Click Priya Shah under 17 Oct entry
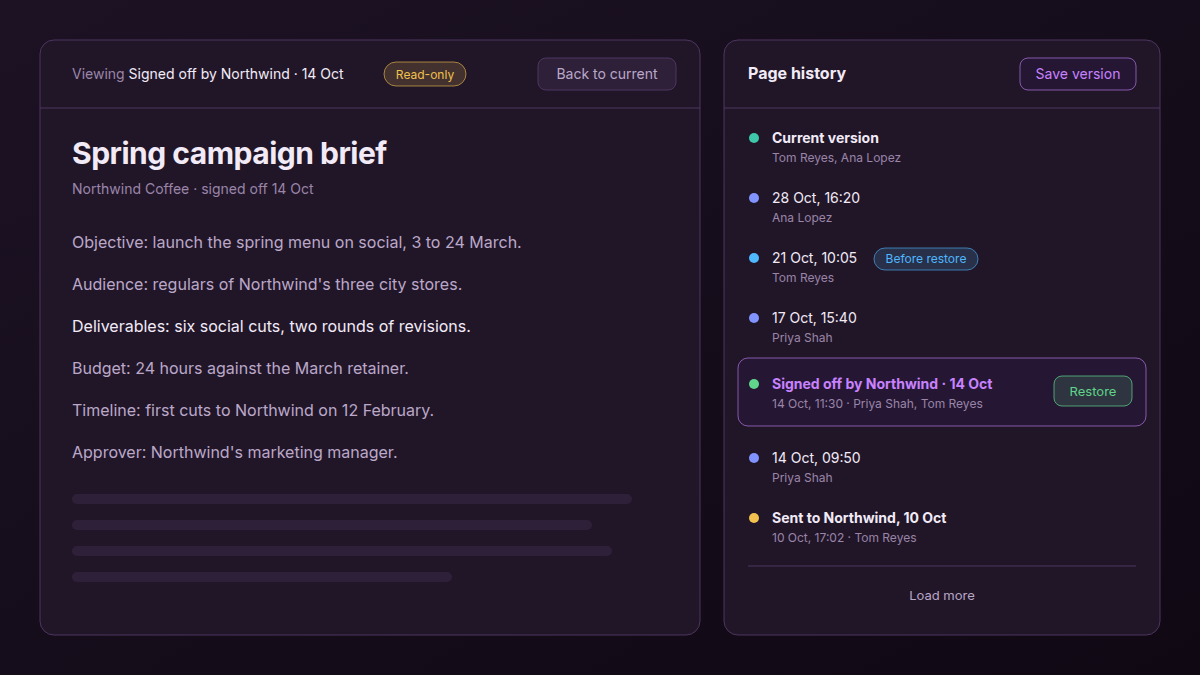The height and width of the screenshot is (675, 1200). tap(802, 338)
